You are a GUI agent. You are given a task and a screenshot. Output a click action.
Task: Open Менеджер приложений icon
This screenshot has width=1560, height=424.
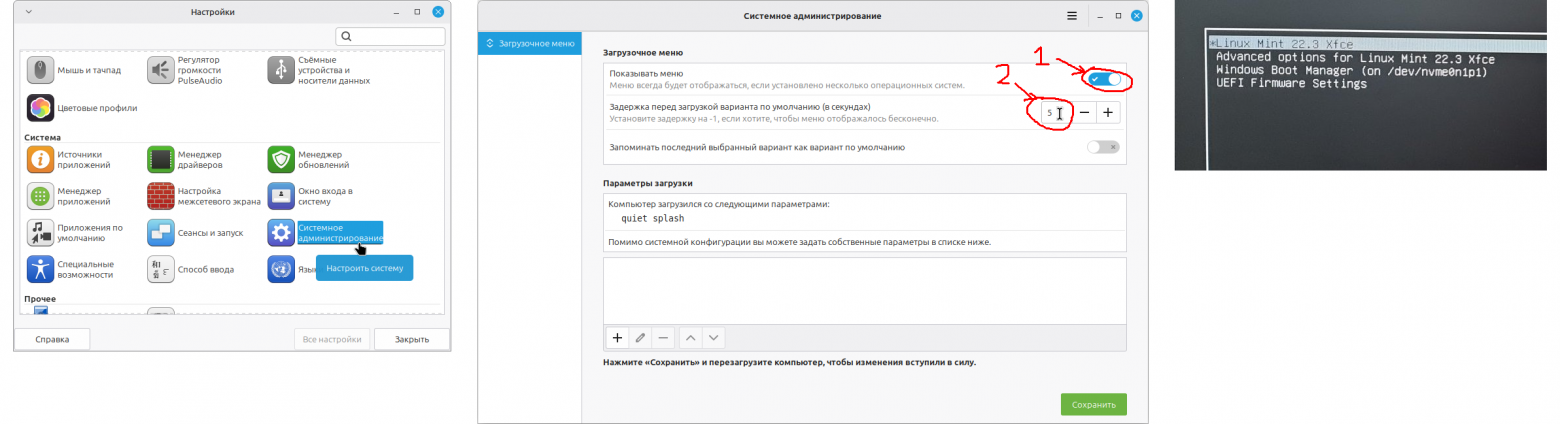tap(40, 195)
